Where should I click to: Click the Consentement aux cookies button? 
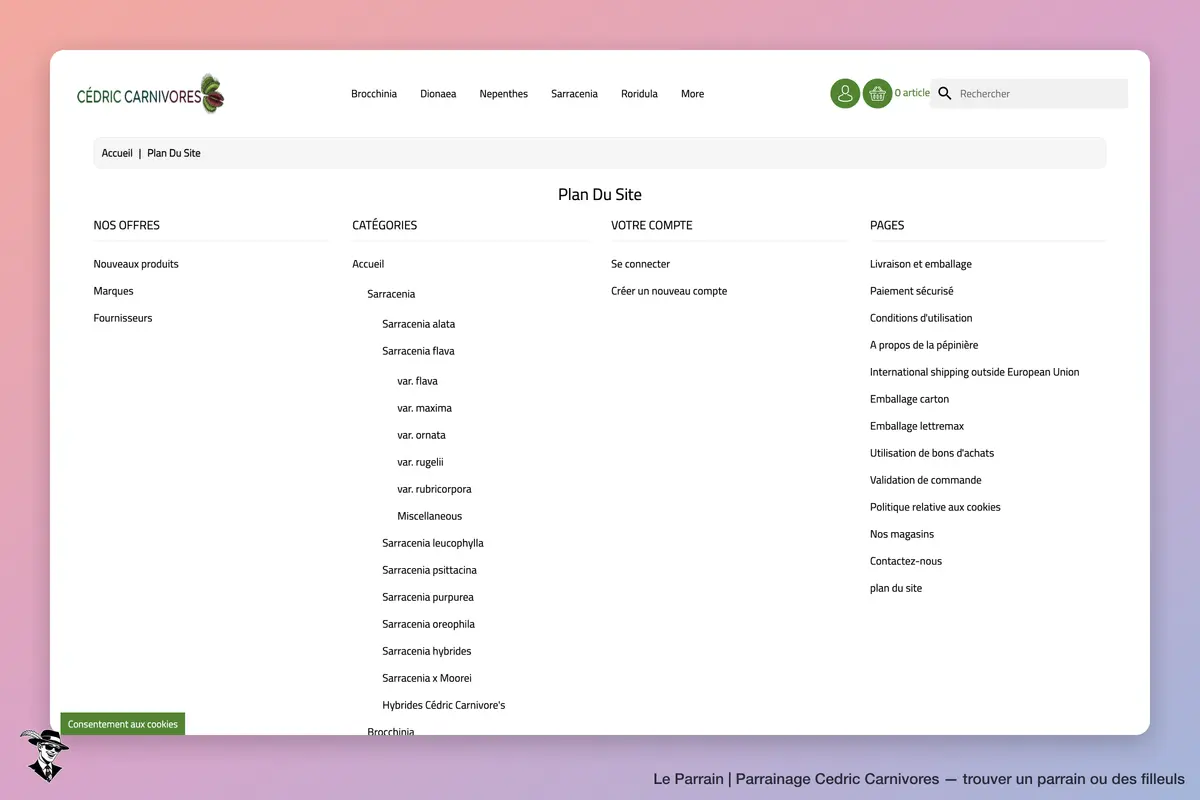(x=123, y=724)
